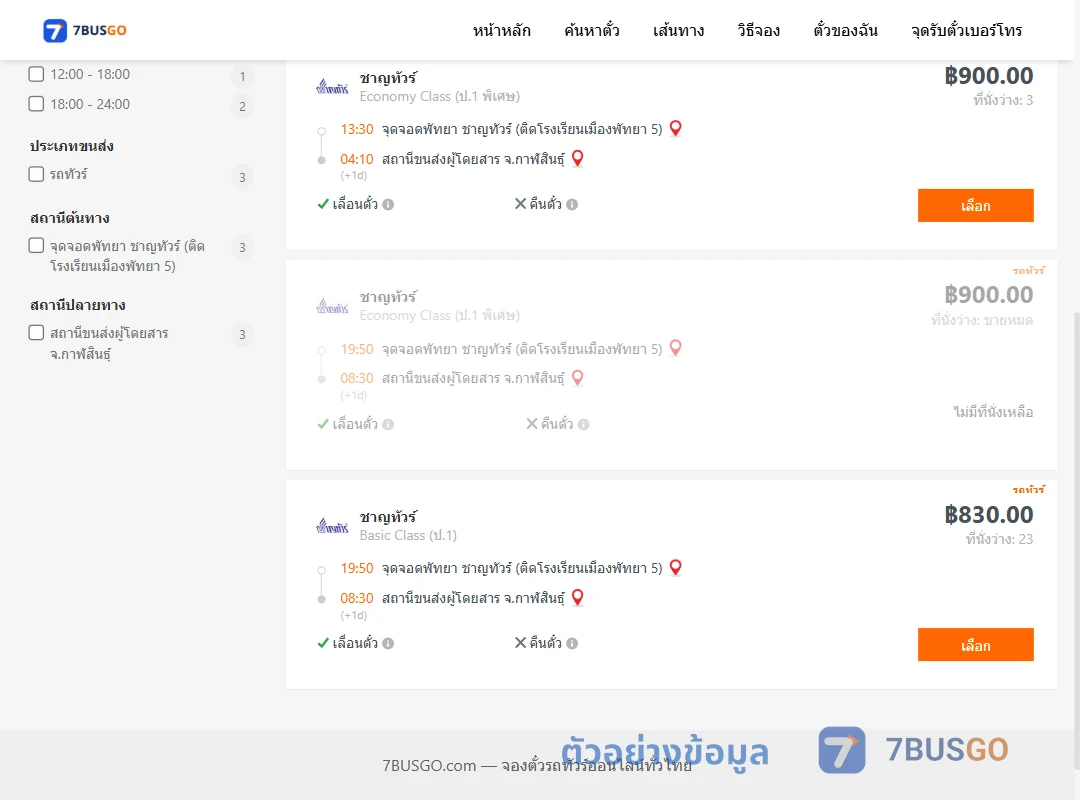
Task: Show คืนตั๋ว info icon on sold-out trip
Action: click(583, 424)
